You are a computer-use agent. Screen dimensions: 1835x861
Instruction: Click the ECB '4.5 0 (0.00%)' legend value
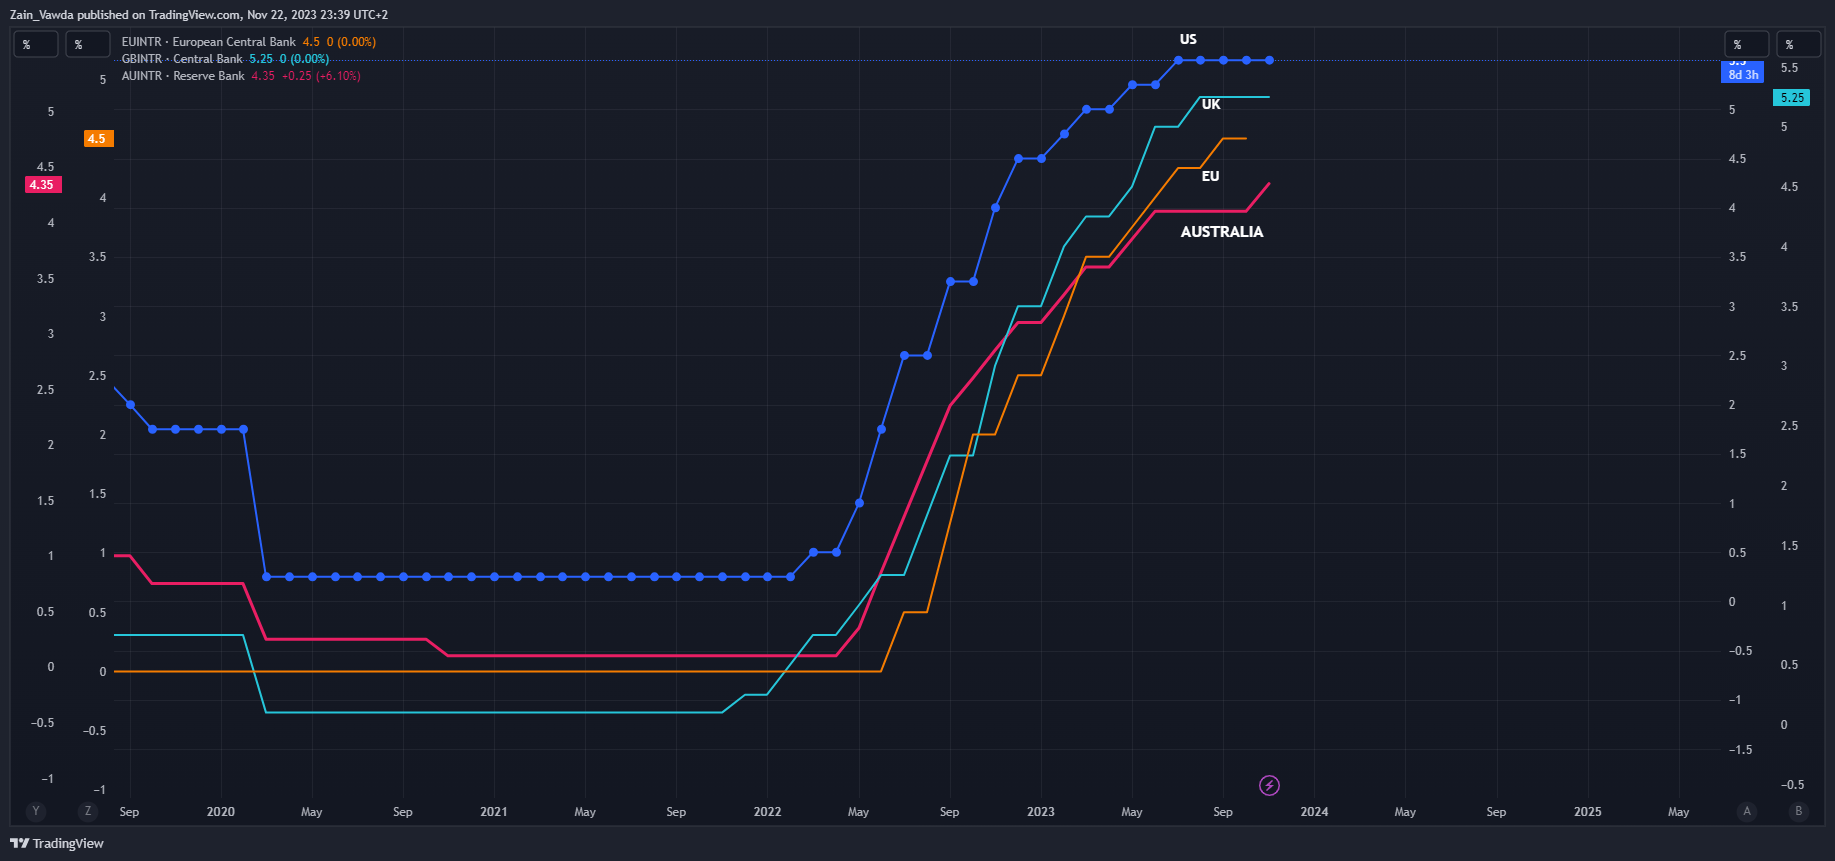tap(339, 42)
